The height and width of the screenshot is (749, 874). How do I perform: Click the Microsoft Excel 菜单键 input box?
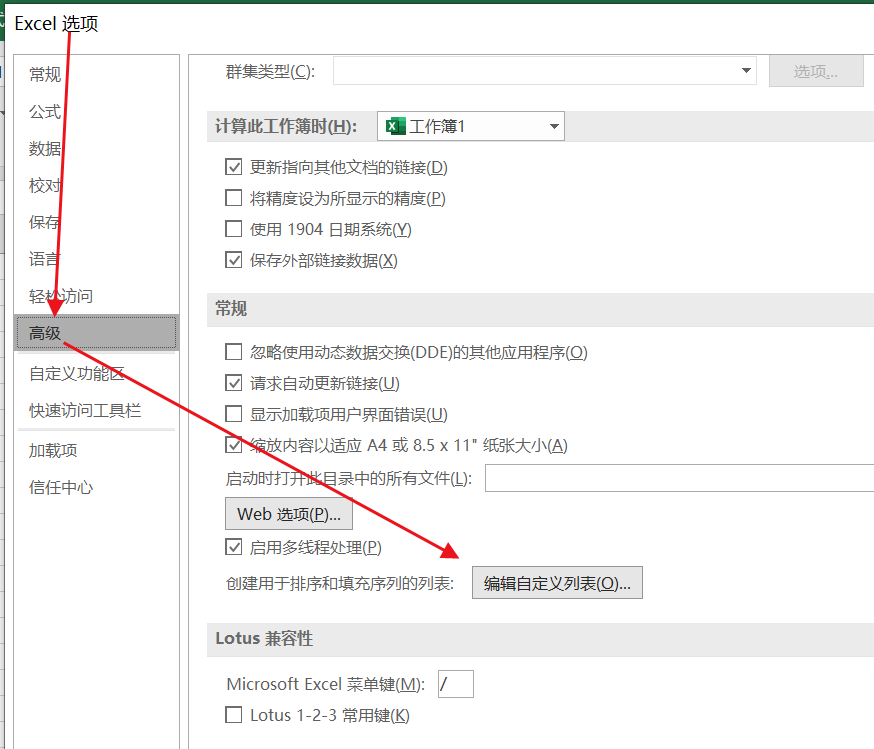454,683
